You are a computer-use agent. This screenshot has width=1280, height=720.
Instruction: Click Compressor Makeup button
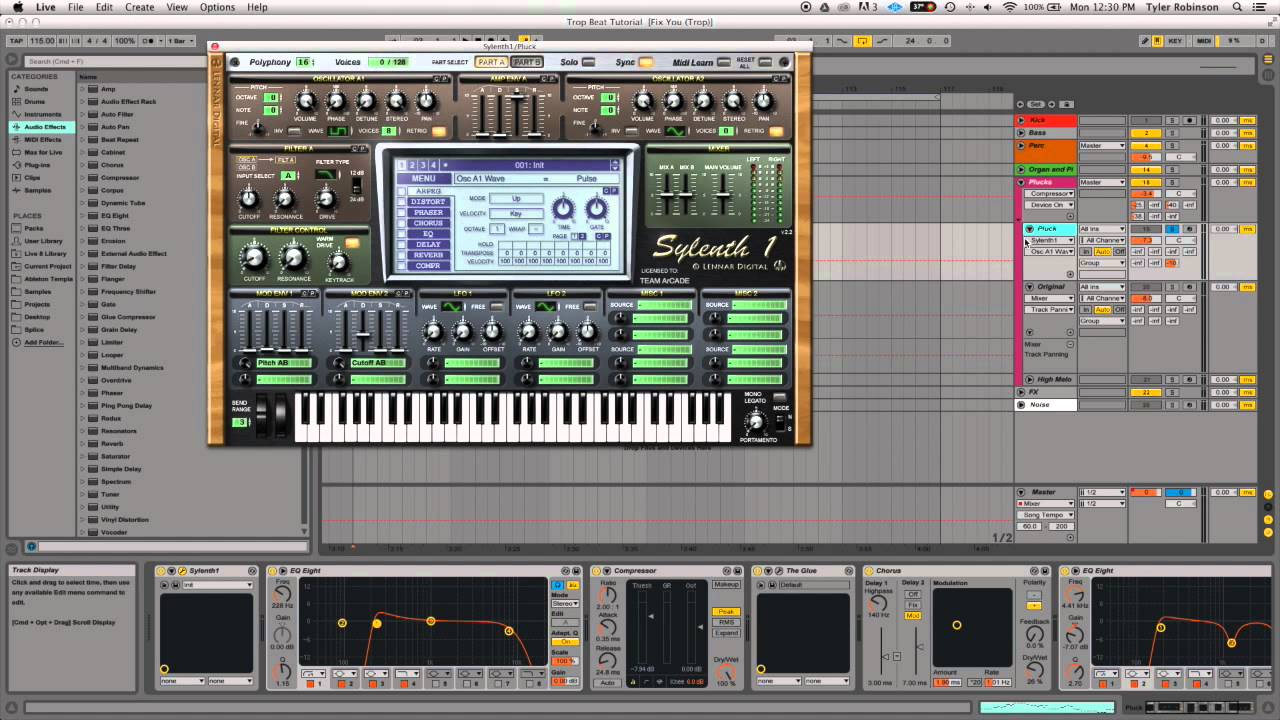click(726, 584)
